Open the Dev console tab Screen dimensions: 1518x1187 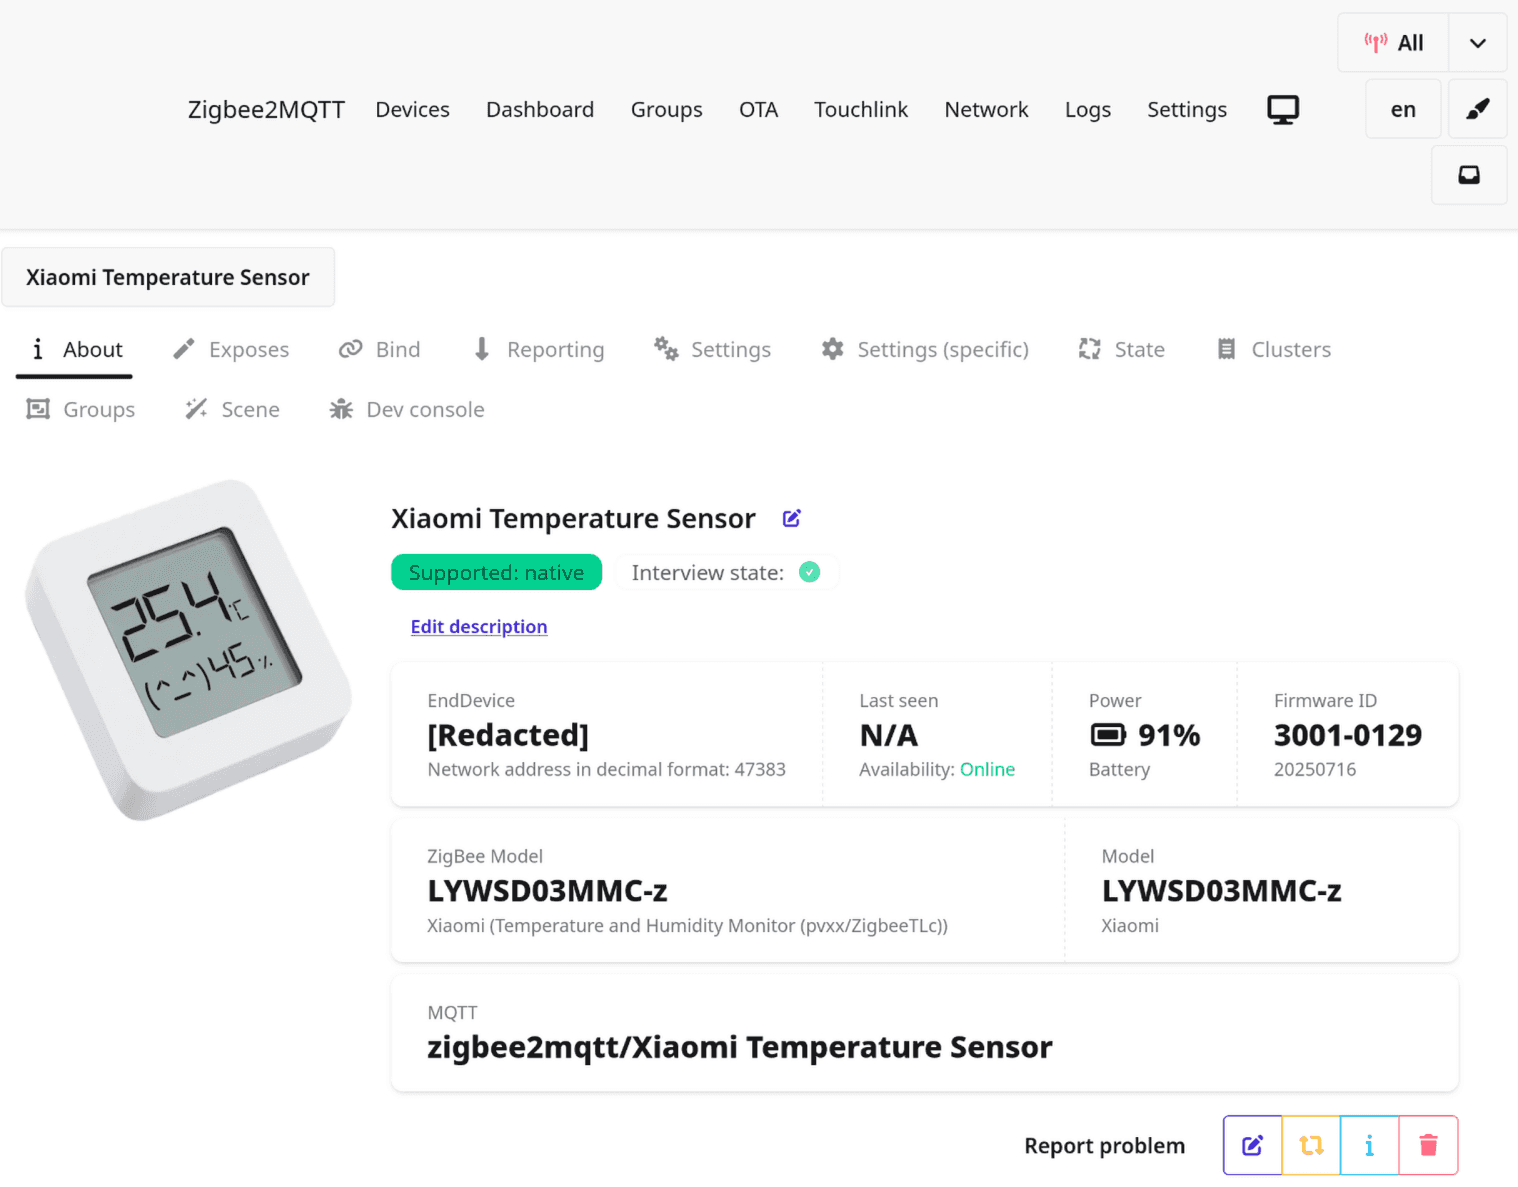407,410
